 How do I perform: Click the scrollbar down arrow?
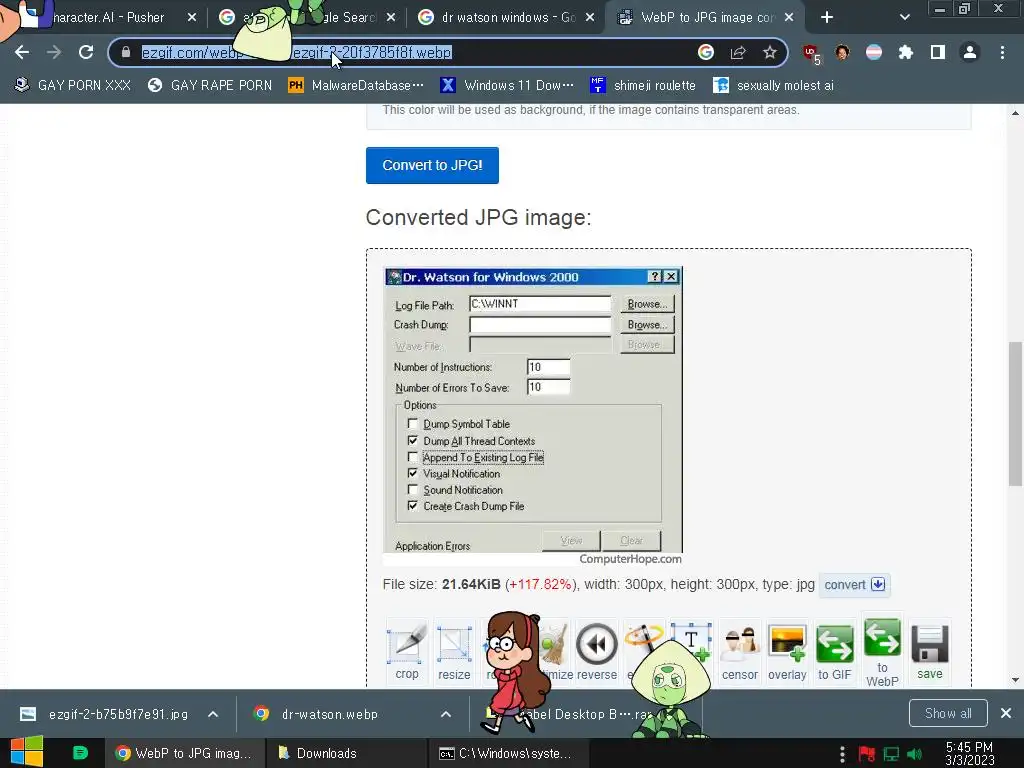tap(1015, 680)
